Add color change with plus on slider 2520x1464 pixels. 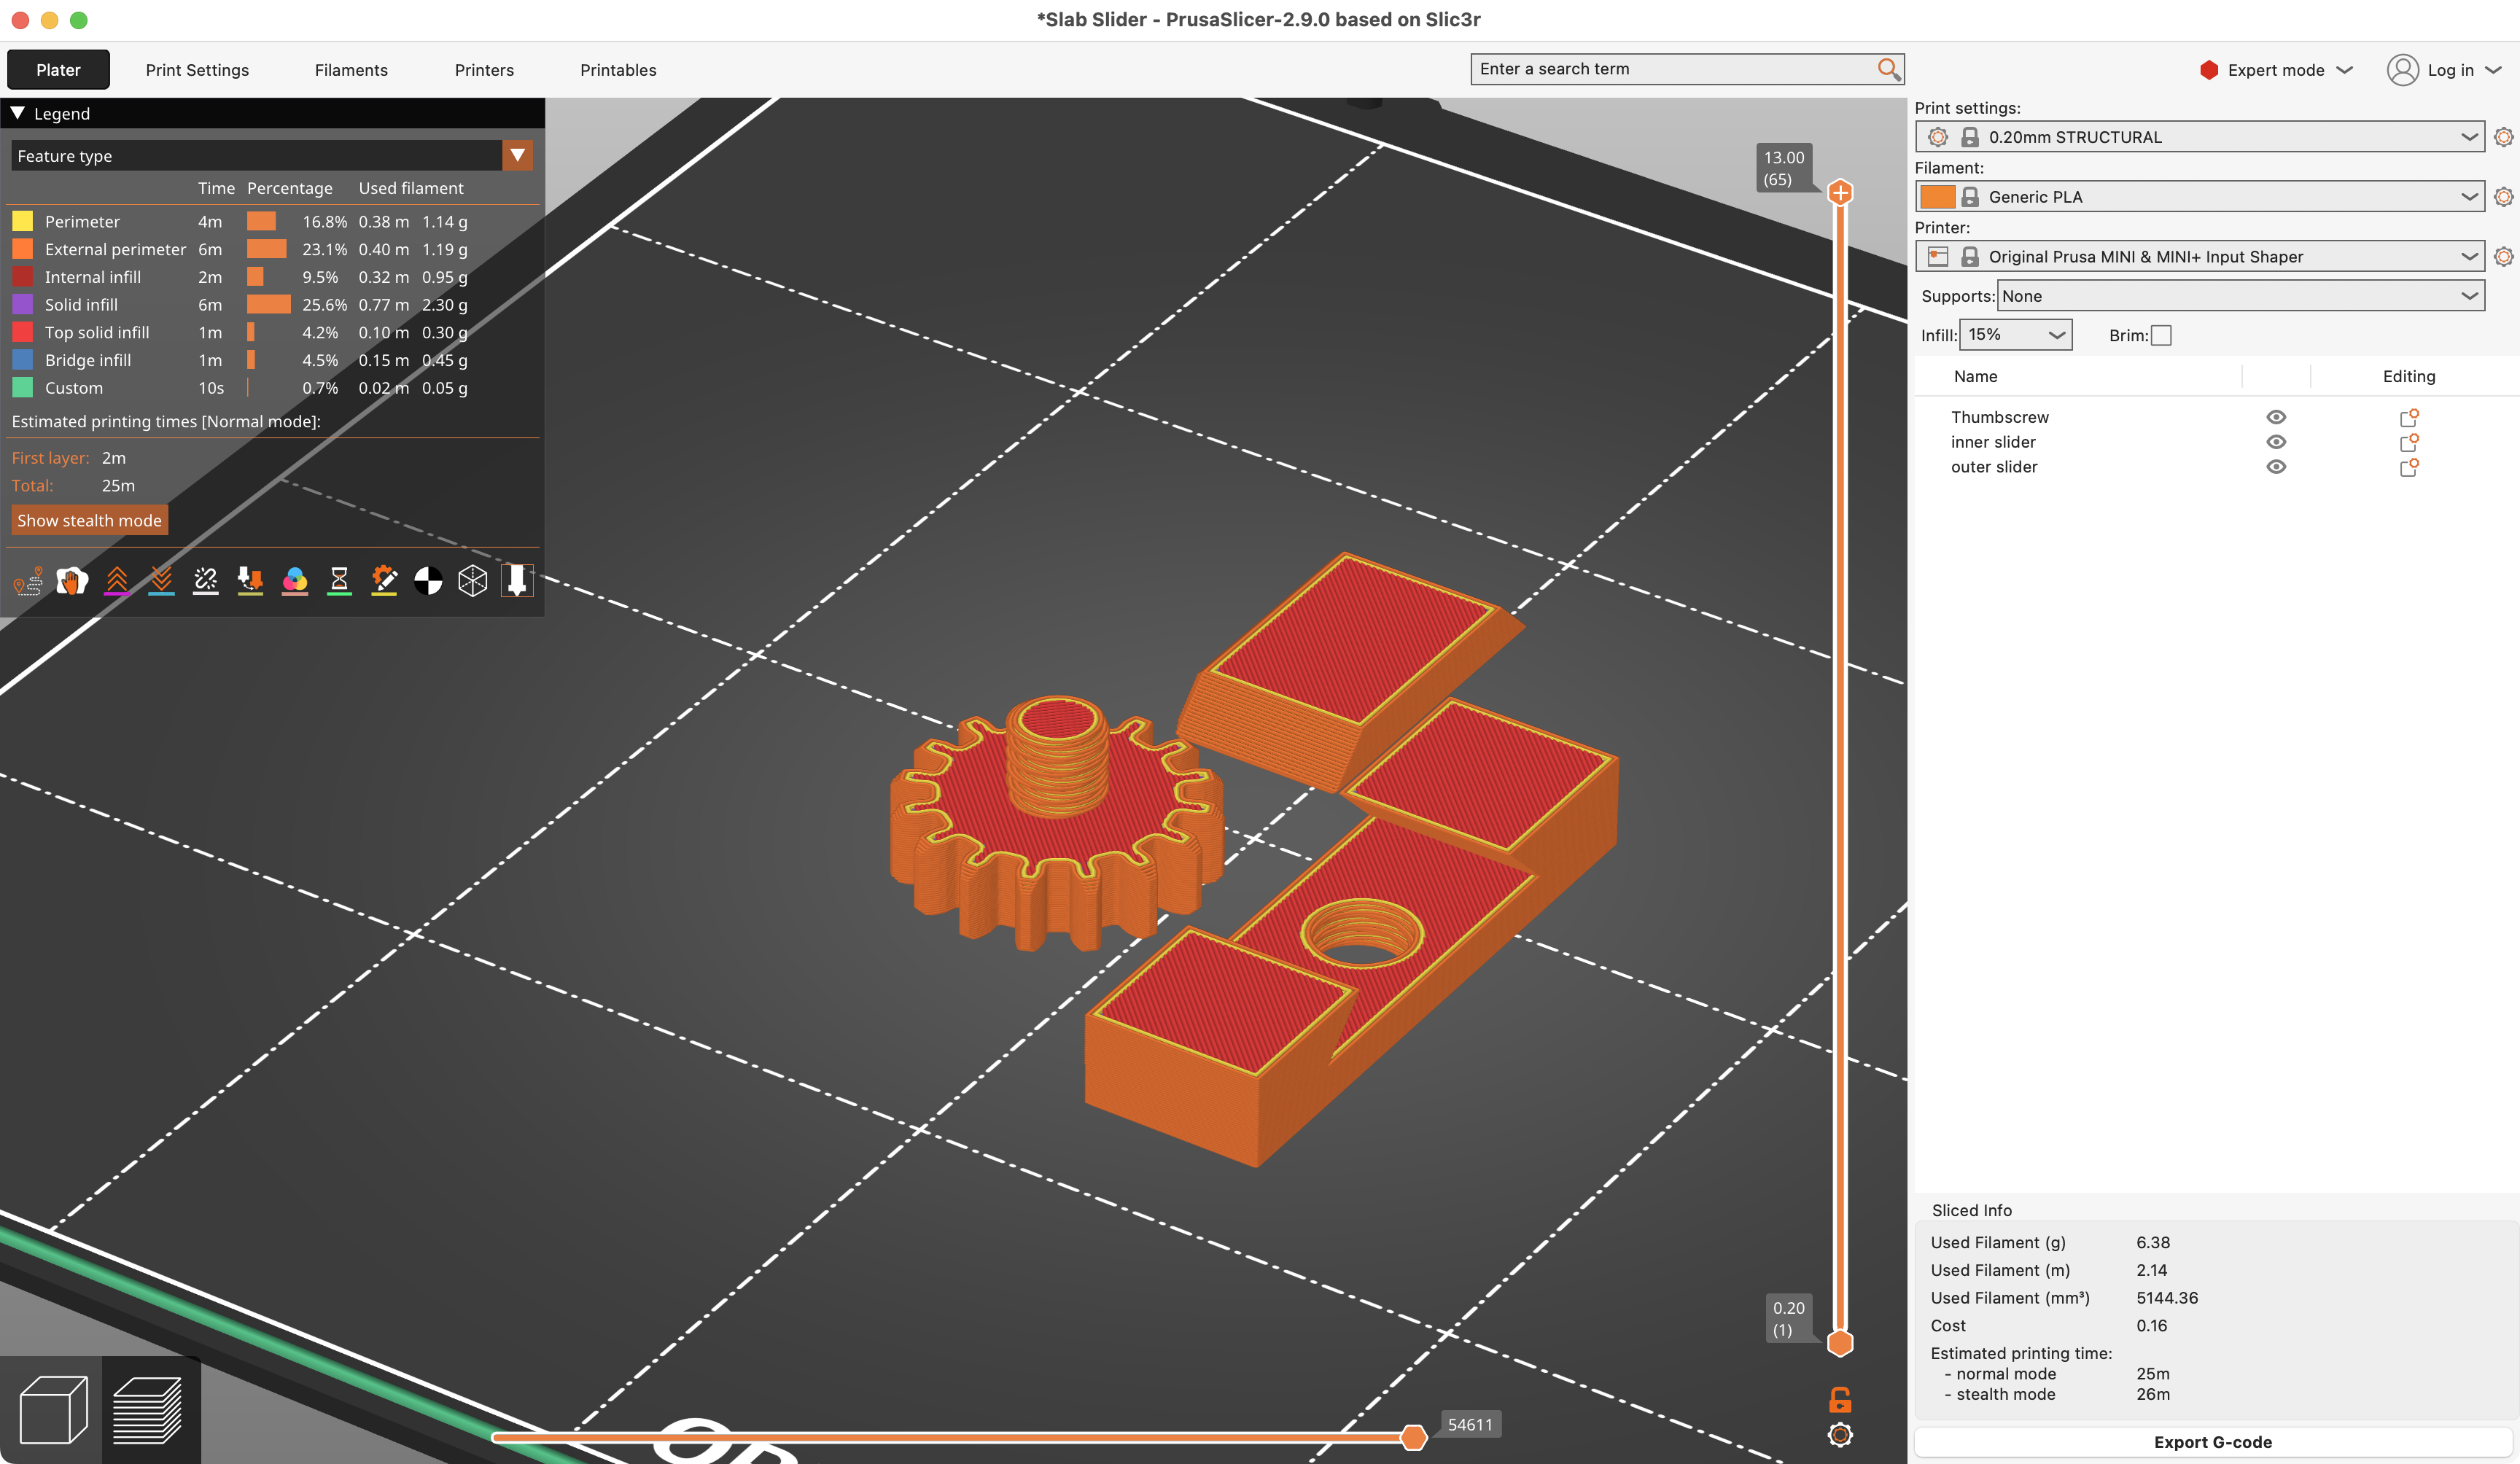[x=1840, y=193]
